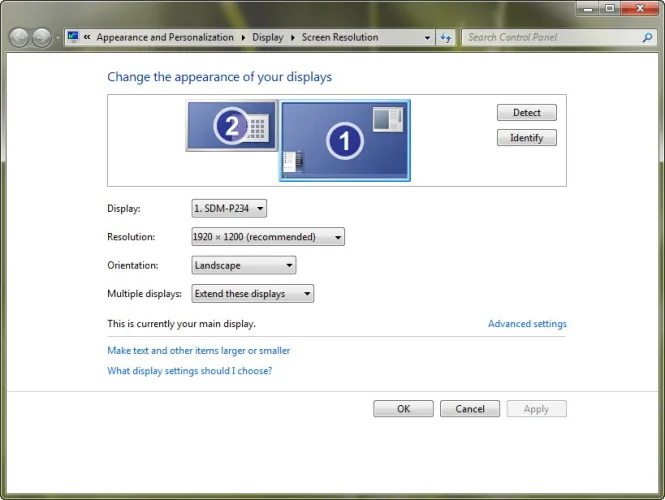665x500 pixels.
Task: Click 'This is currently your main display' text
Action: pos(182,324)
